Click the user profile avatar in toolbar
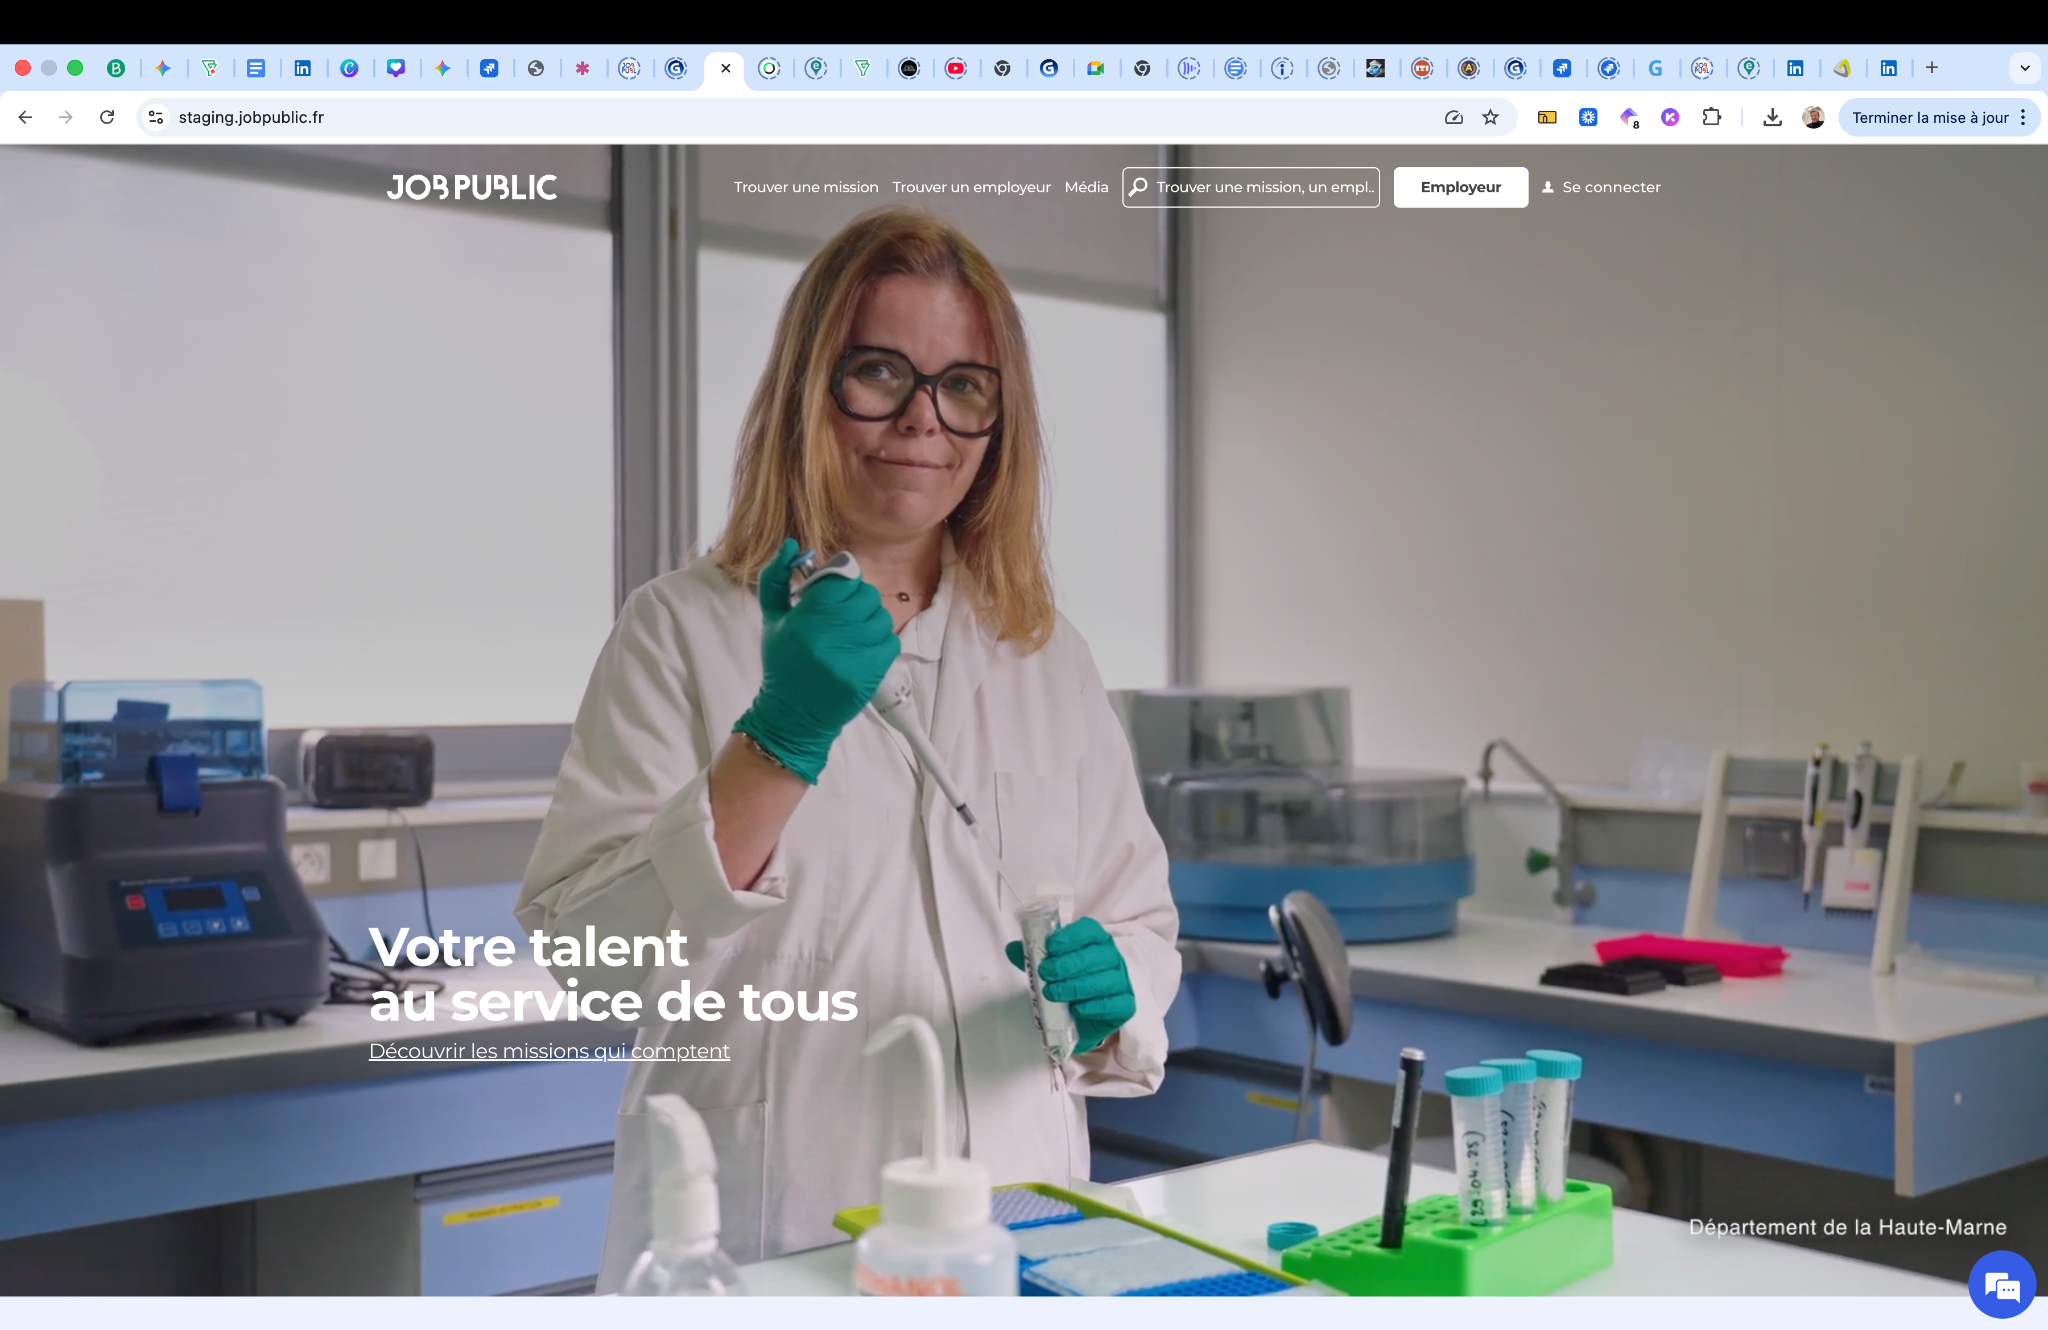 1813,117
